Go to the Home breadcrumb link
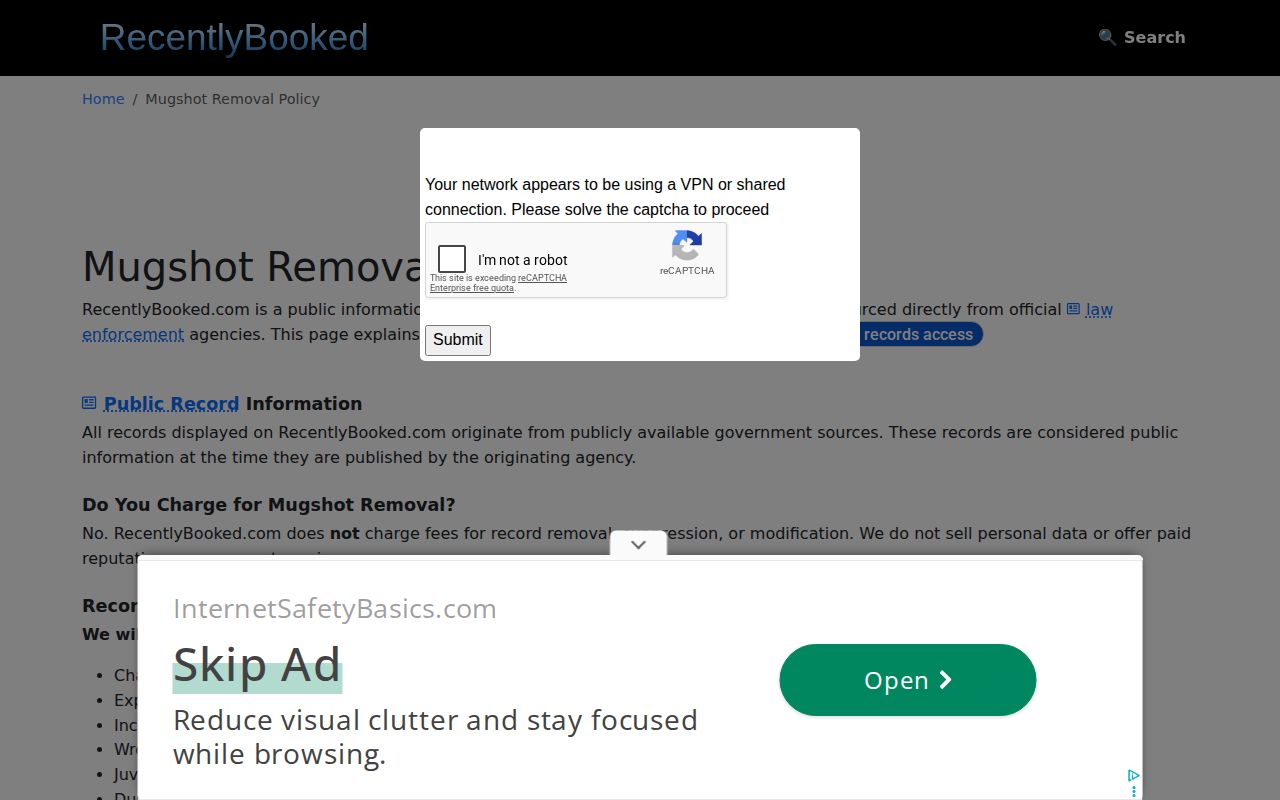This screenshot has height=800, width=1280. (103, 99)
